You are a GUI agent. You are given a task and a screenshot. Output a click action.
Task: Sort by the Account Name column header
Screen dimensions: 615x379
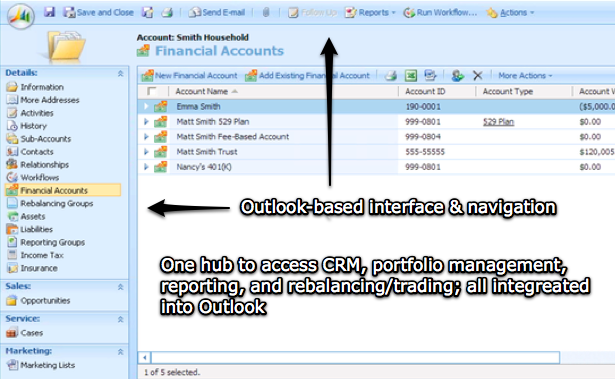201,91
